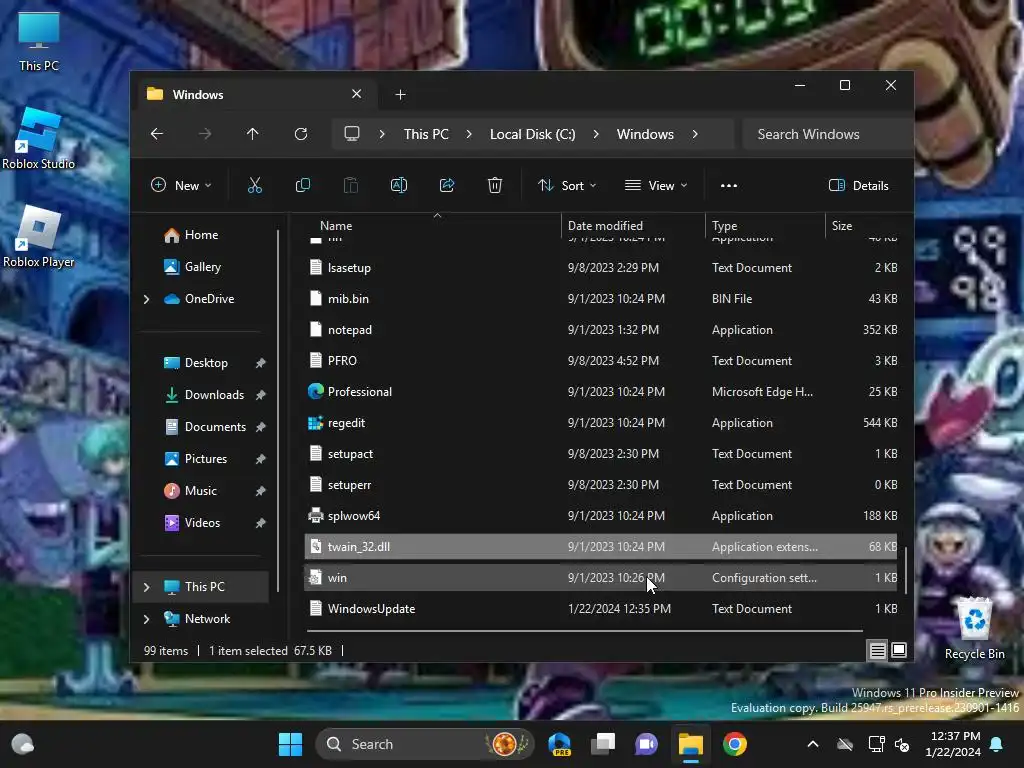Select the notepad application file
Image resolution: width=1024 pixels, height=768 pixels.
601,330
